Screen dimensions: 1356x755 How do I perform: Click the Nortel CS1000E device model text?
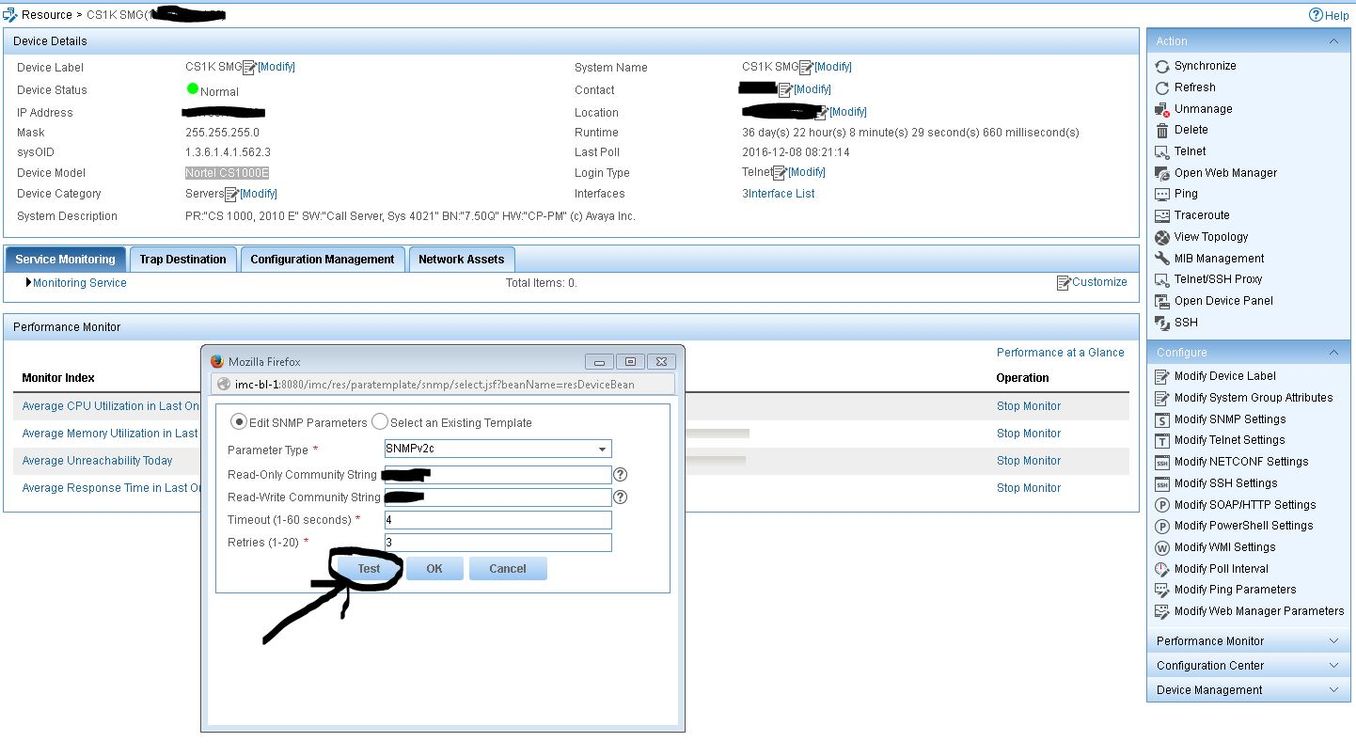227,173
